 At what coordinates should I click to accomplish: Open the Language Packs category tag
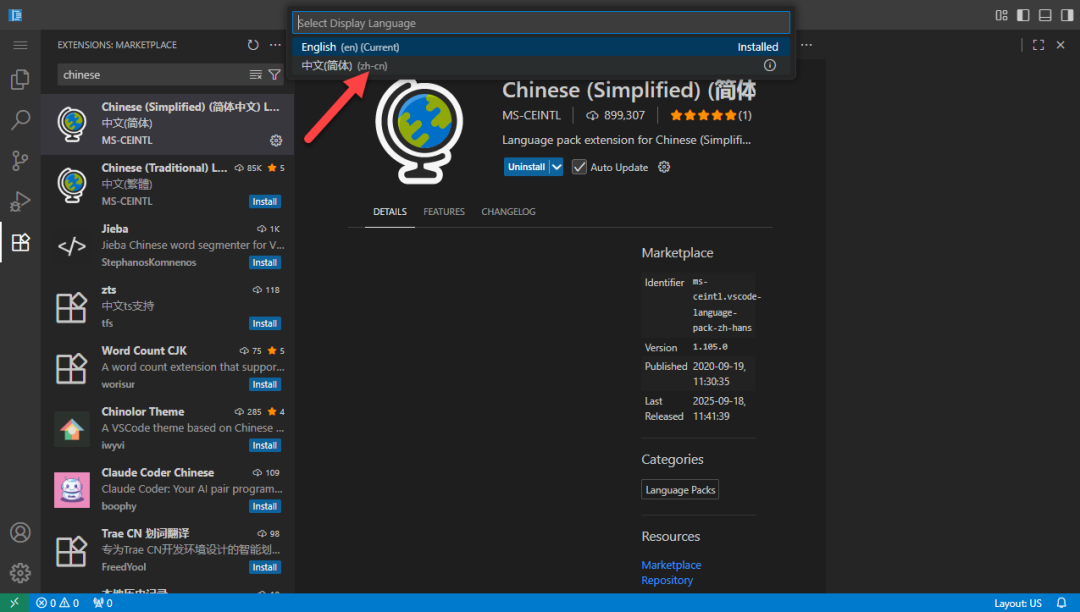[x=680, y=489]
